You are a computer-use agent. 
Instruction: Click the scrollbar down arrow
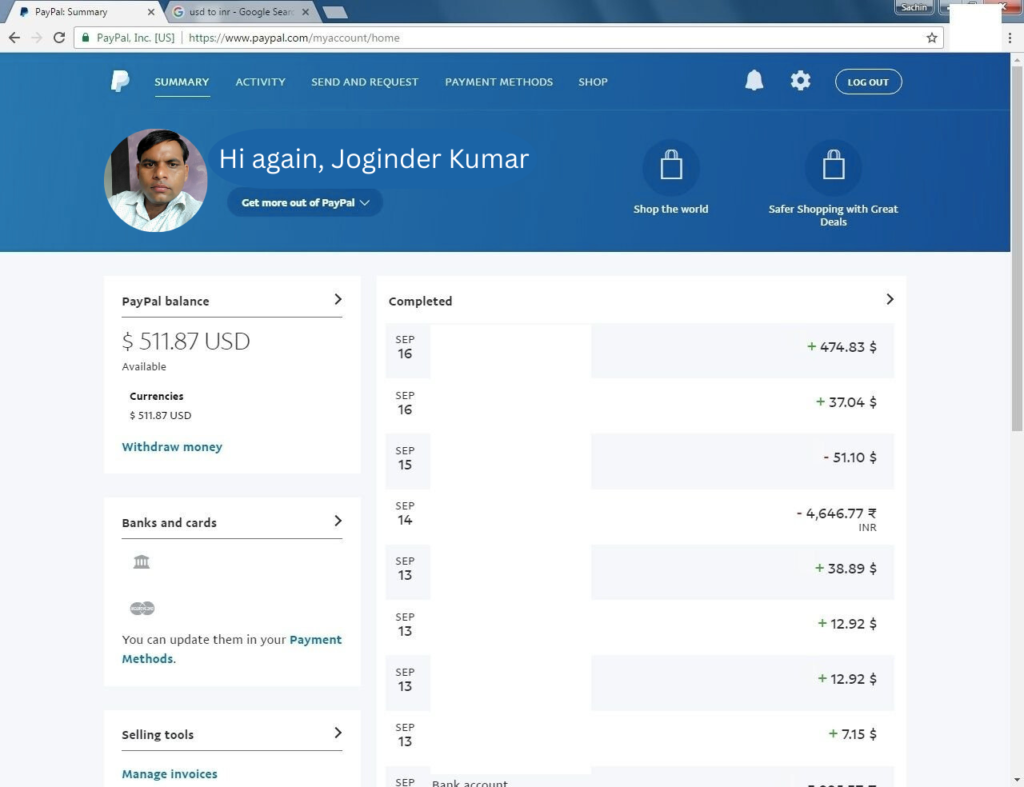pos(1017,780)
